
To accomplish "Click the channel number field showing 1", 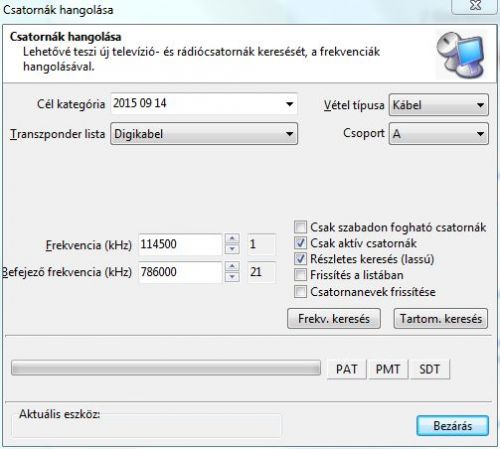I will (x=262, y=244).
